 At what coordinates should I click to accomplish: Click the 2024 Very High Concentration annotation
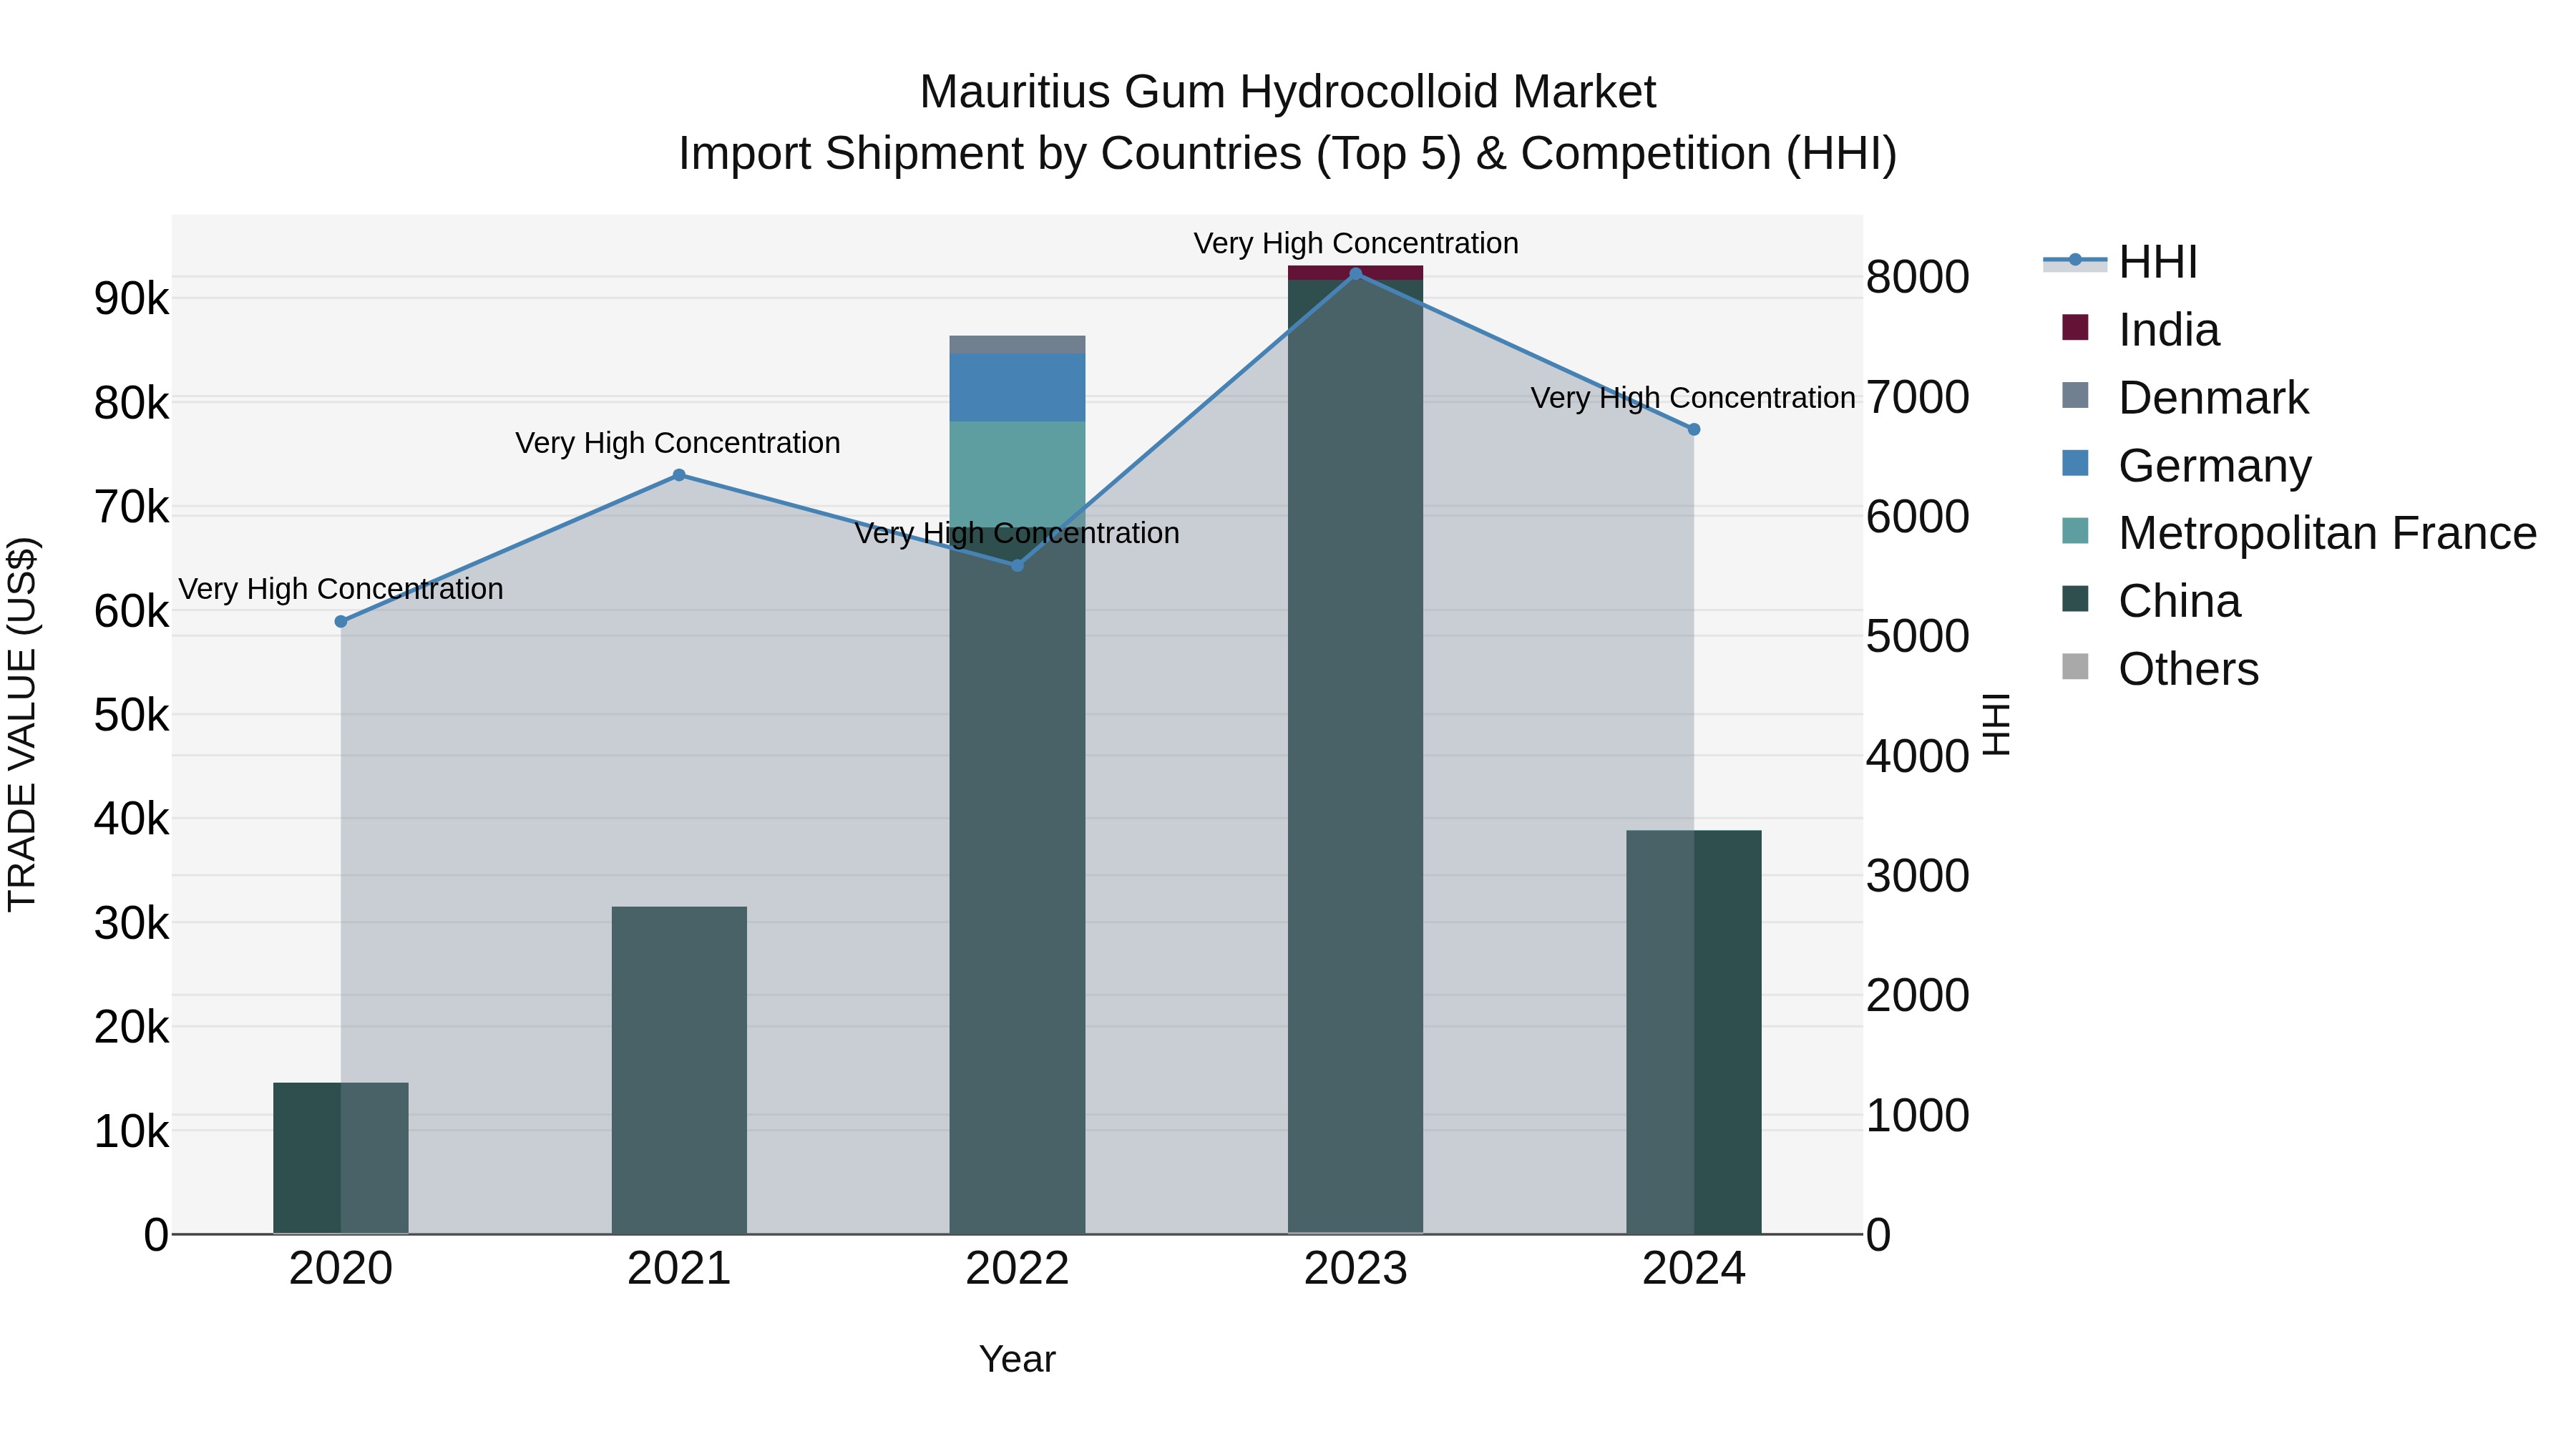pyautogui.click(x=1693, y=398)
